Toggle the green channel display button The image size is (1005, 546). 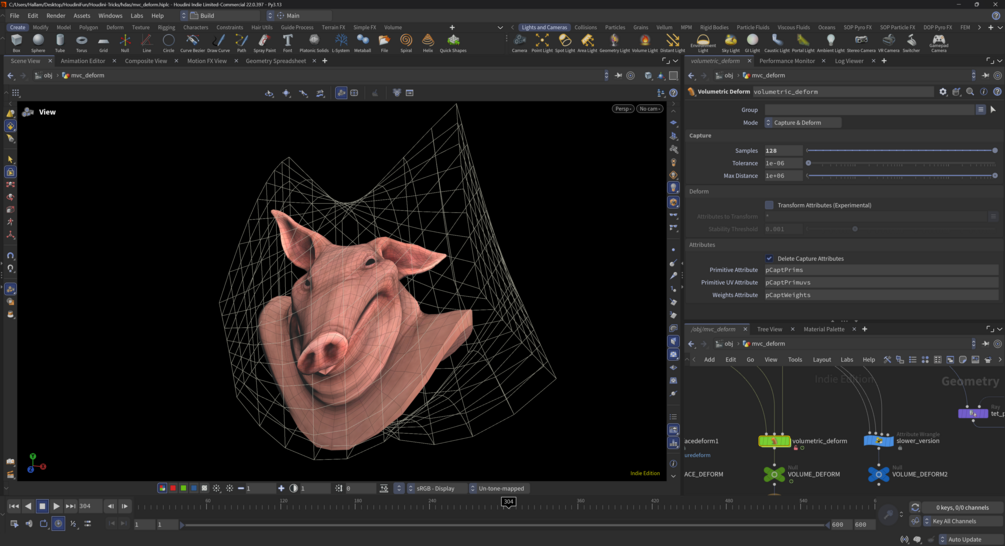183,488
